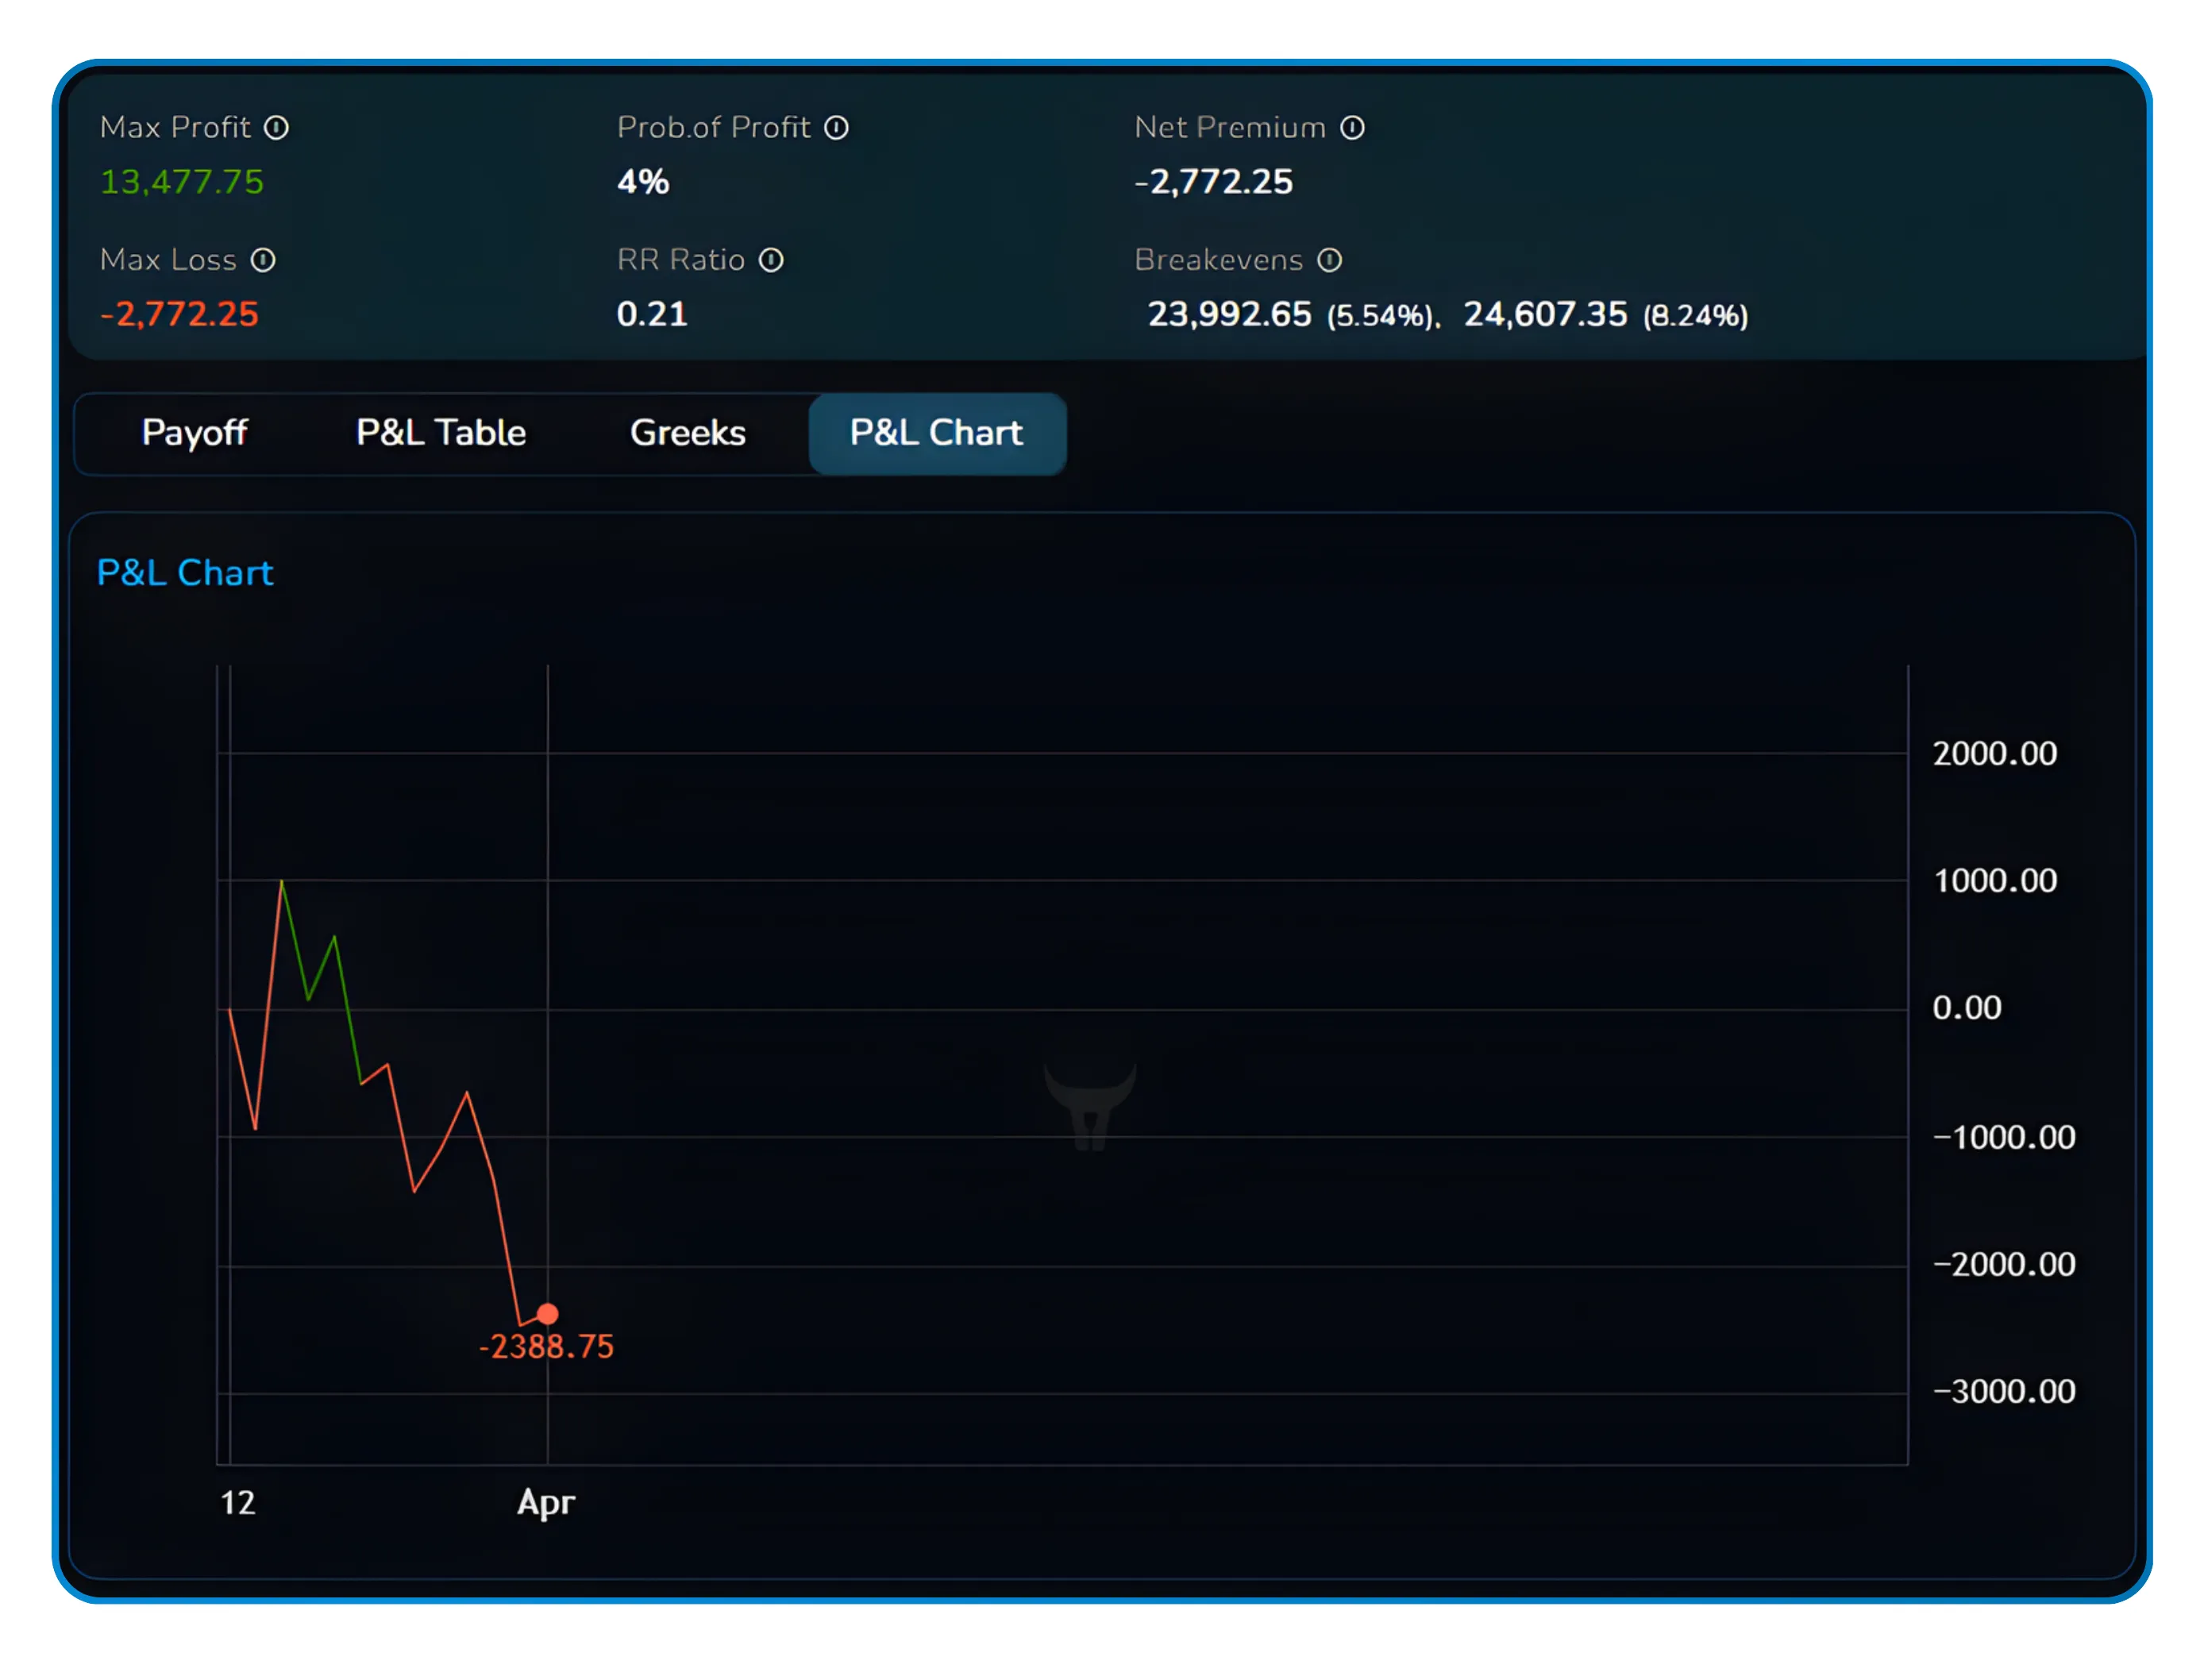
Task: Click the Max Profit label
Action: (175, 128)
